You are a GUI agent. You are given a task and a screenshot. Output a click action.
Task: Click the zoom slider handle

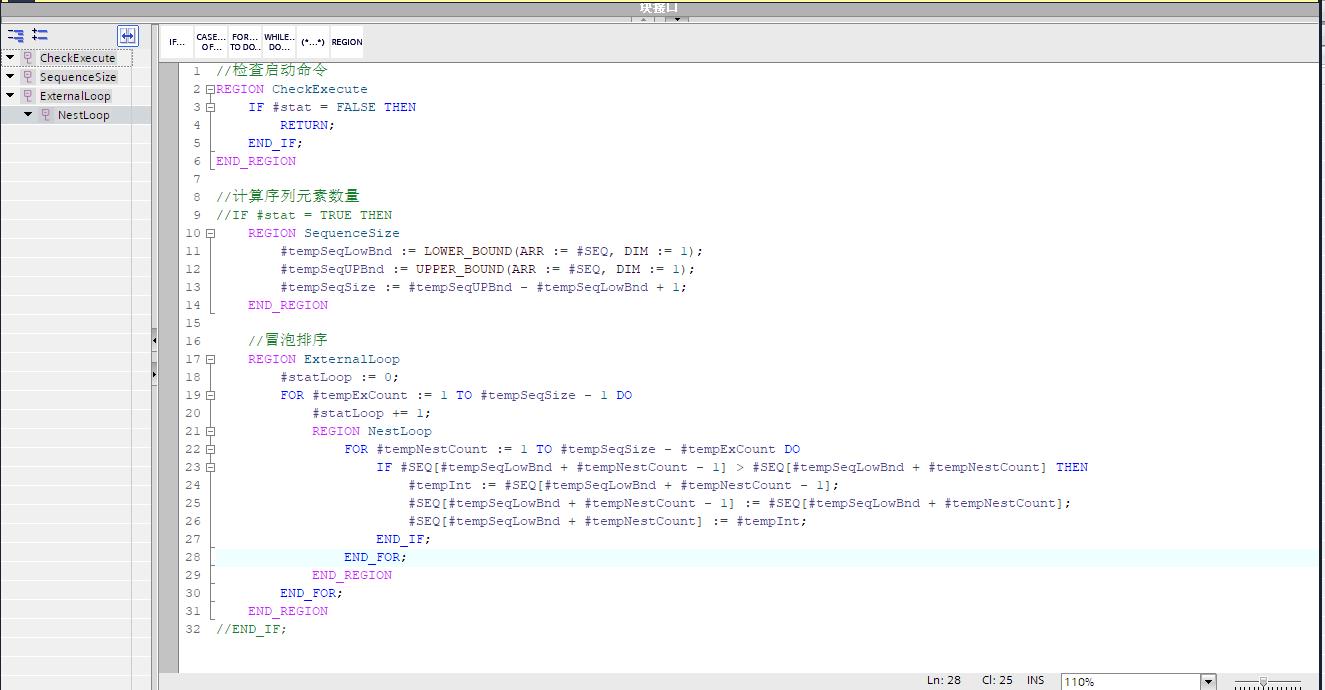tap(1265, 682)
